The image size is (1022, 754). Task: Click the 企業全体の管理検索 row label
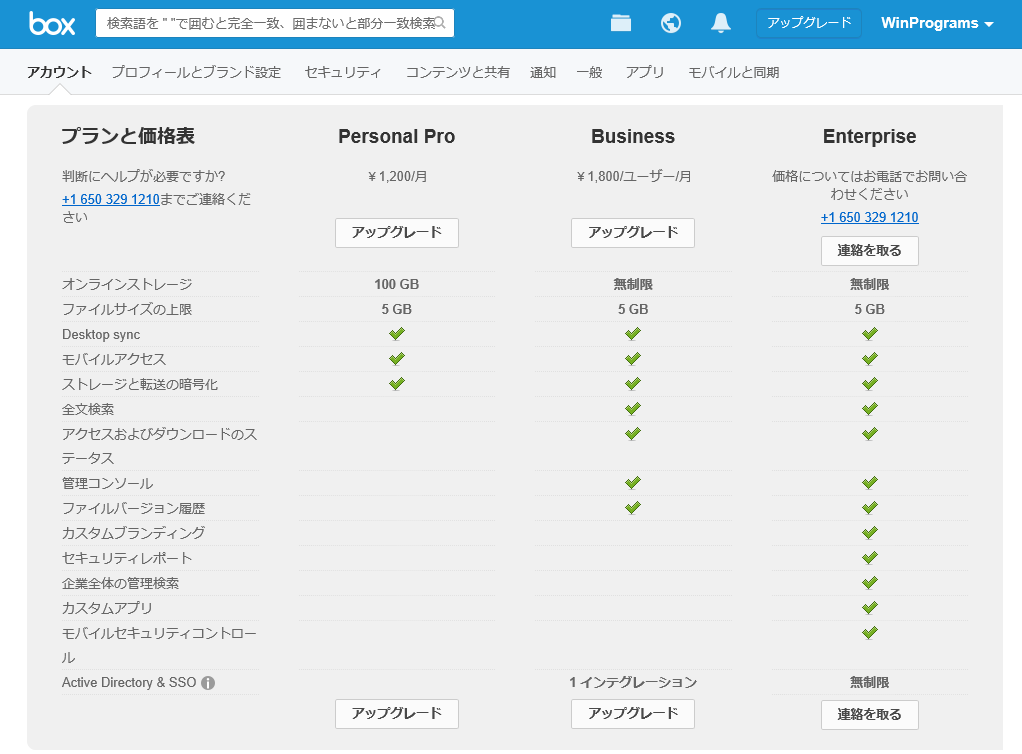pos(121,583)
